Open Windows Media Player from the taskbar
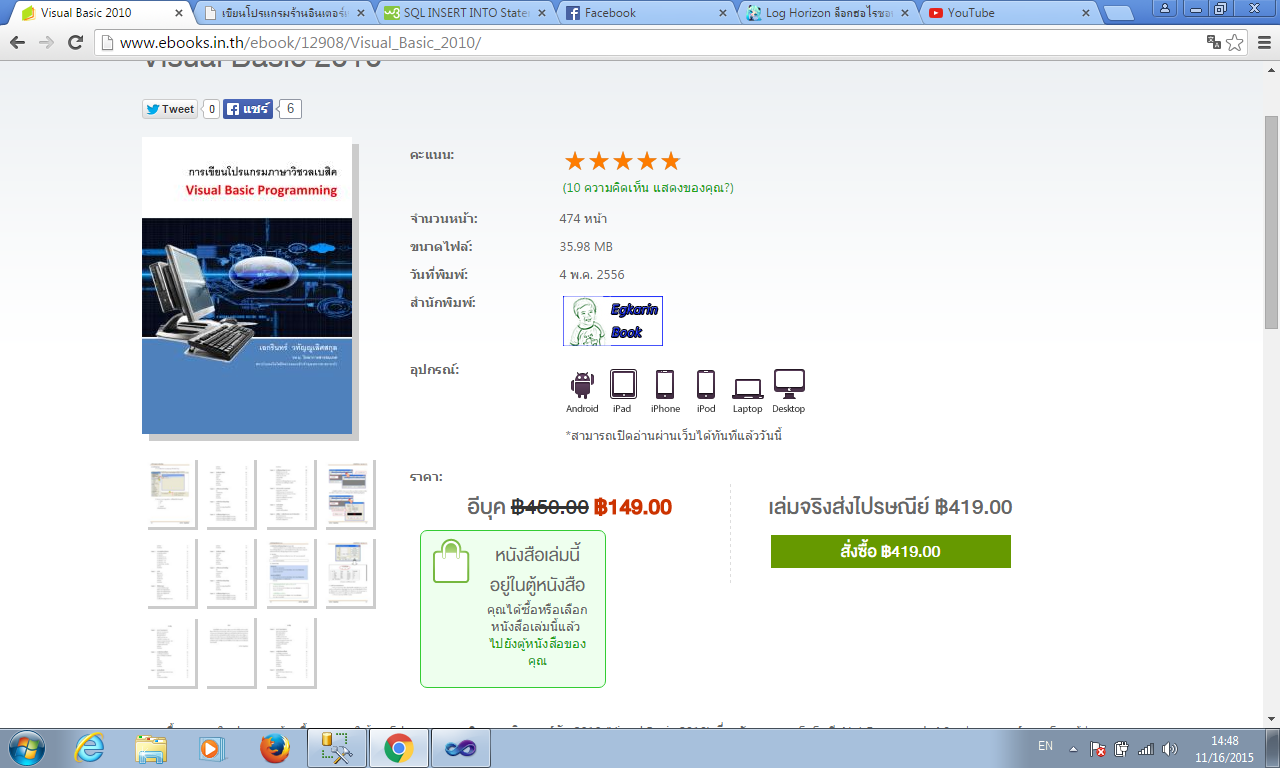Image resolution: width=1280 pixels, height=768 pixels. [x=212, y=748]
